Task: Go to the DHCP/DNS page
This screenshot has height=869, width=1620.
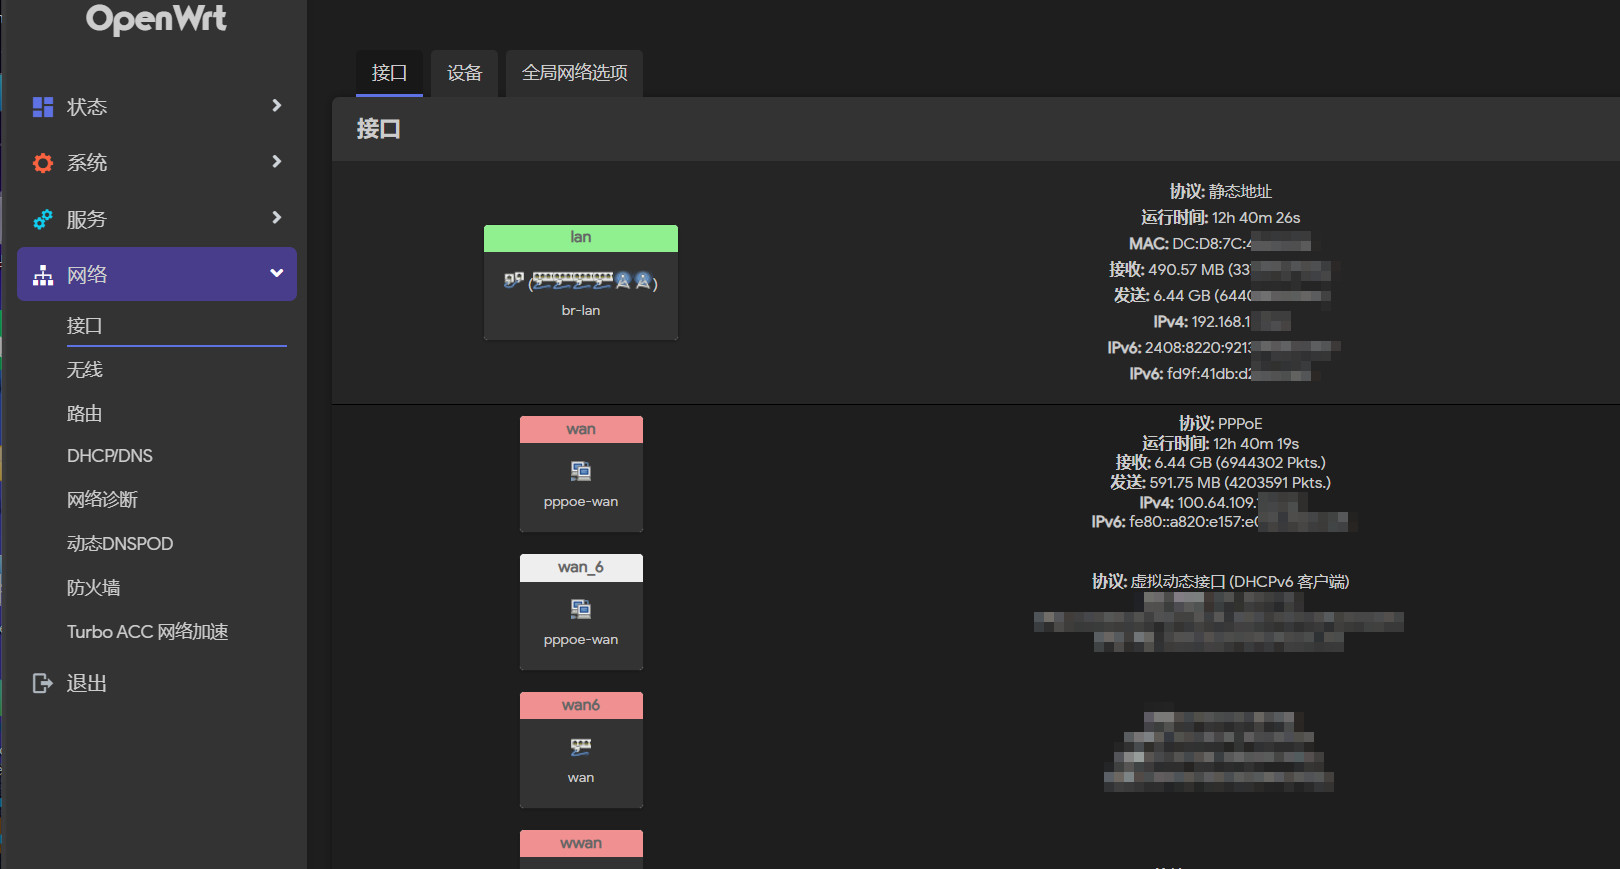Action: click(110, 456)
